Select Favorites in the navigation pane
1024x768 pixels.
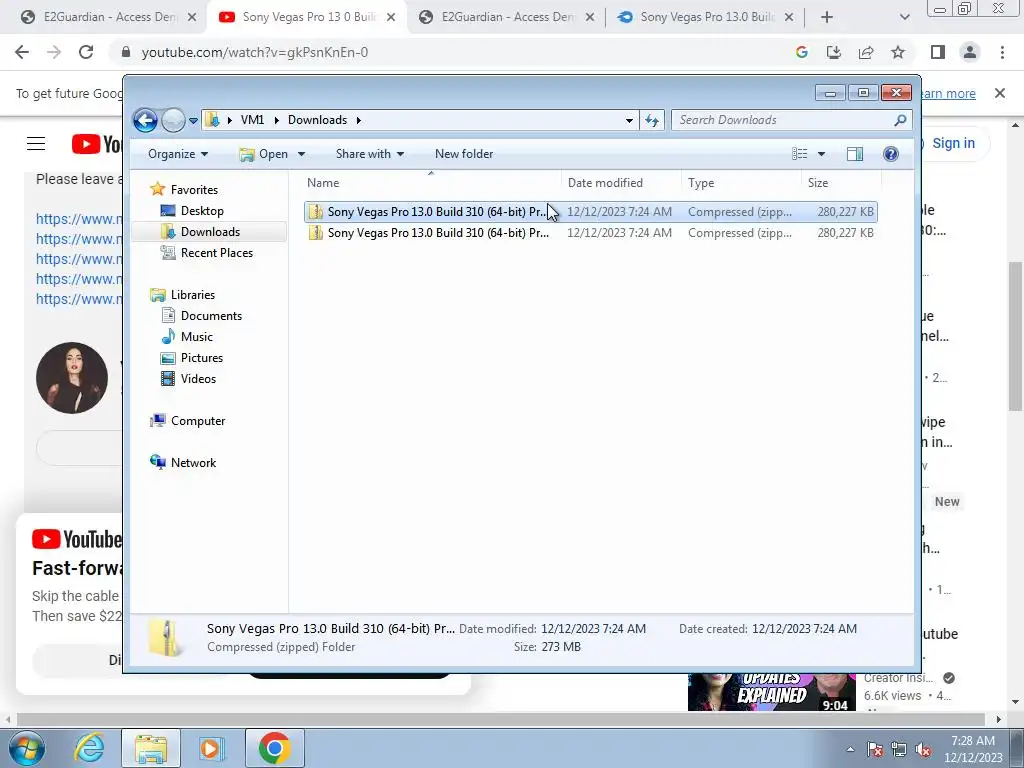click(194, 189)
